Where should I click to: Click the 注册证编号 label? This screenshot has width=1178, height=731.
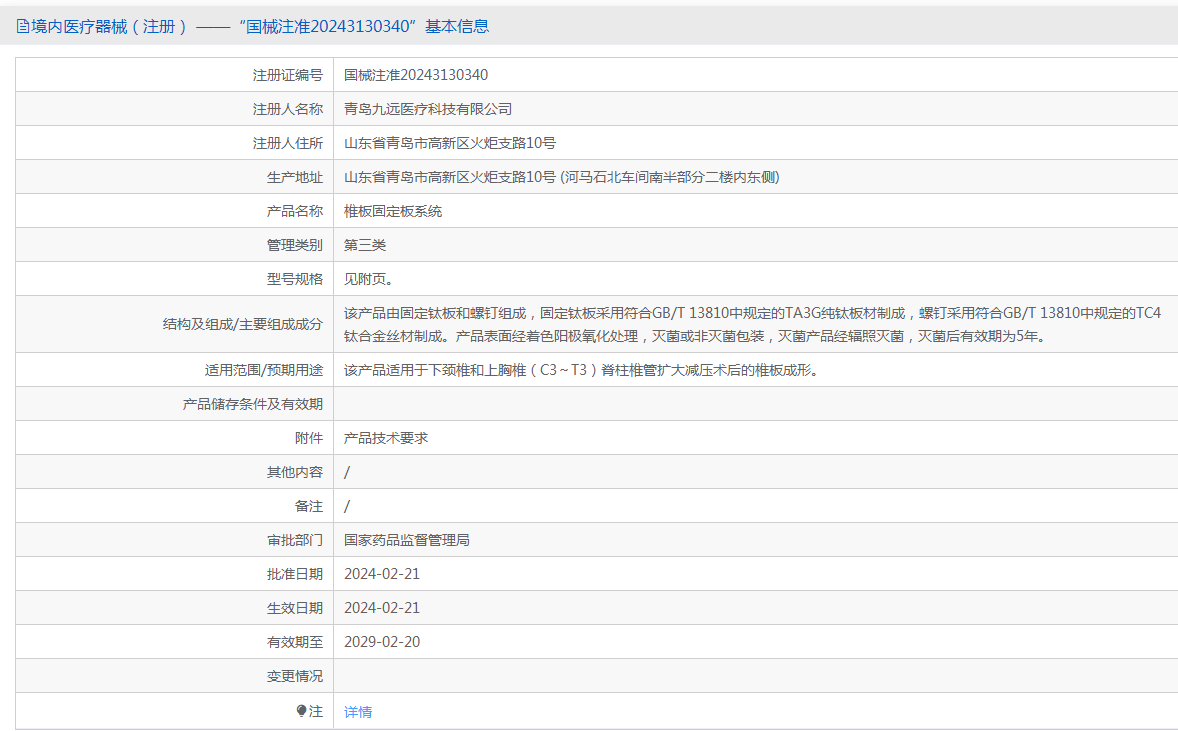pos(287,75)
